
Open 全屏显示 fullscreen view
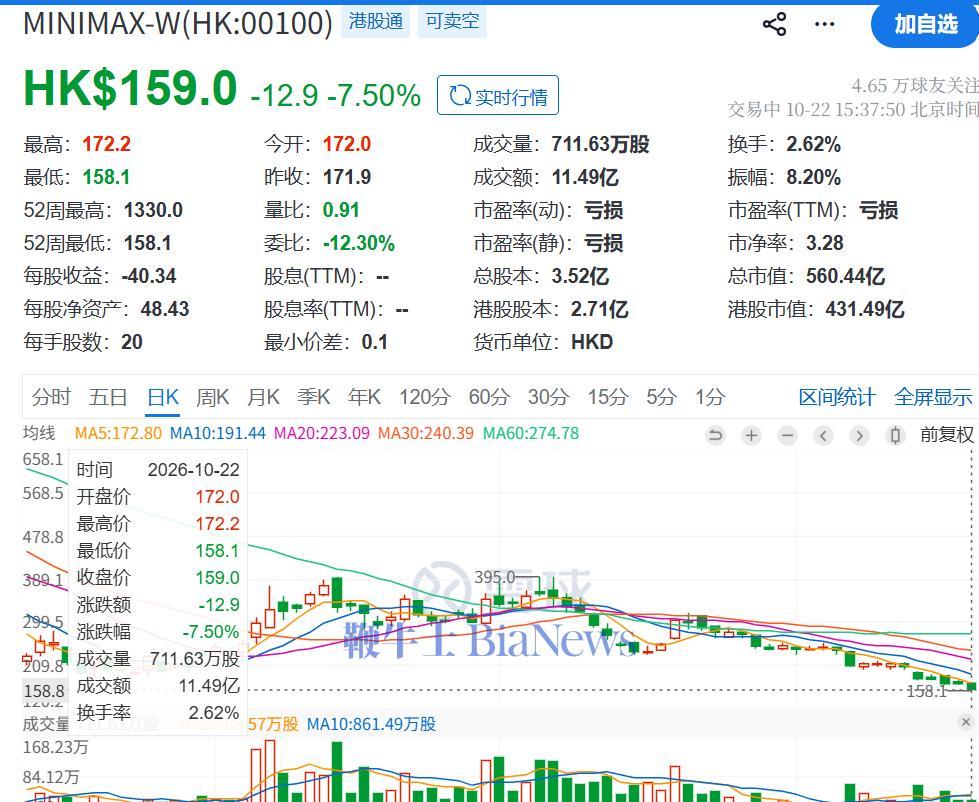[x=933, y=397]
